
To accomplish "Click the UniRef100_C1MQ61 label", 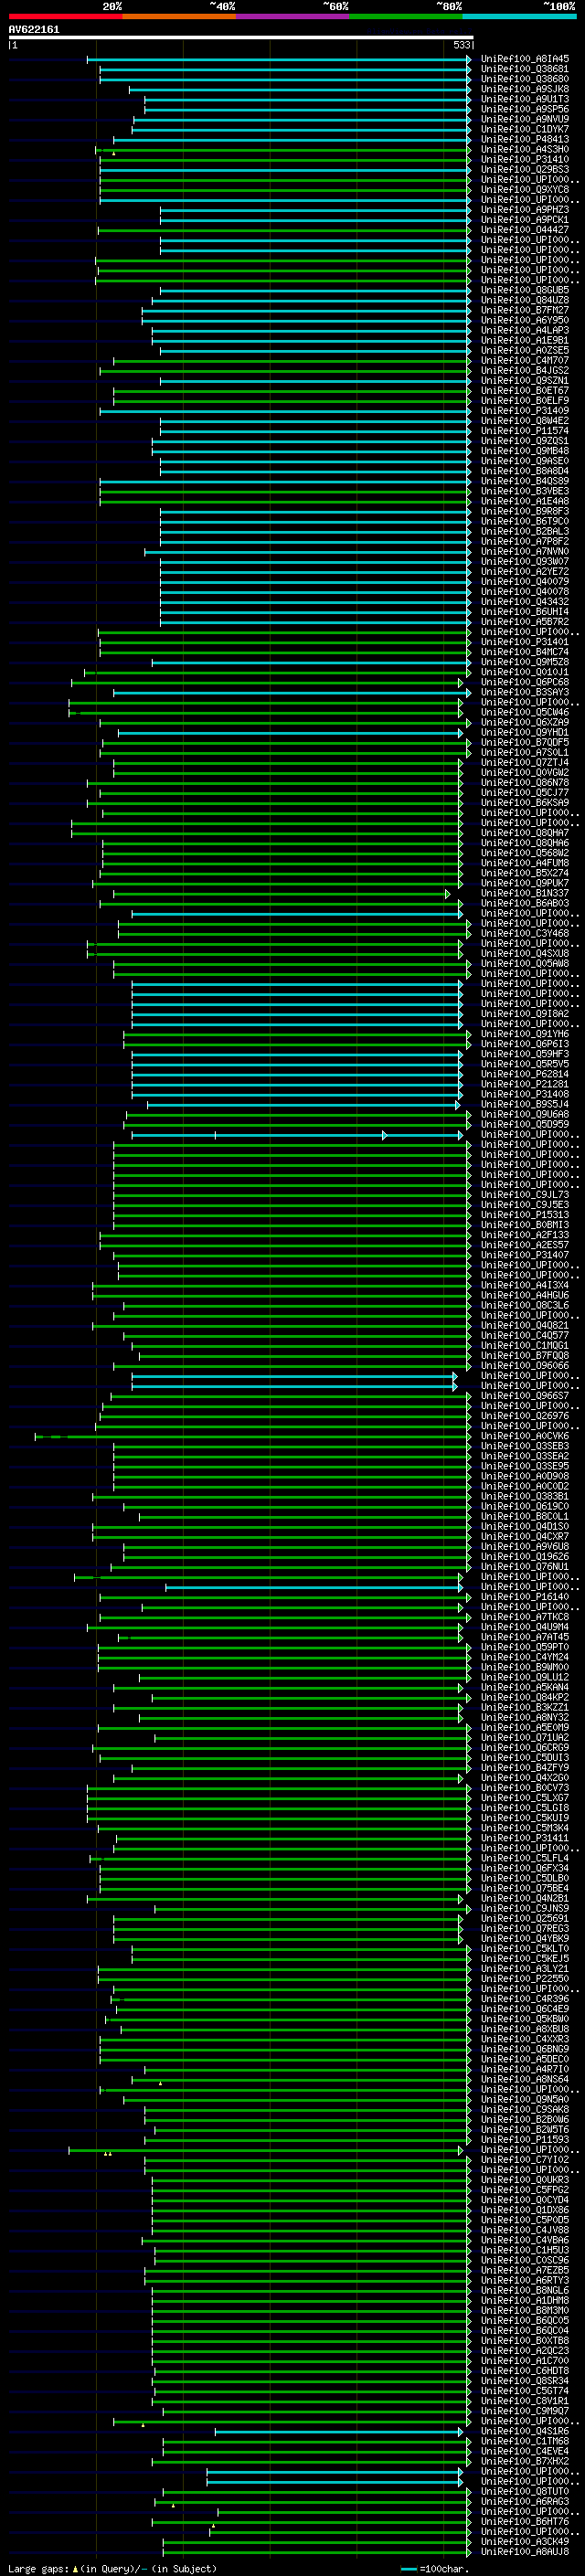I will (x=525, y=1346).
